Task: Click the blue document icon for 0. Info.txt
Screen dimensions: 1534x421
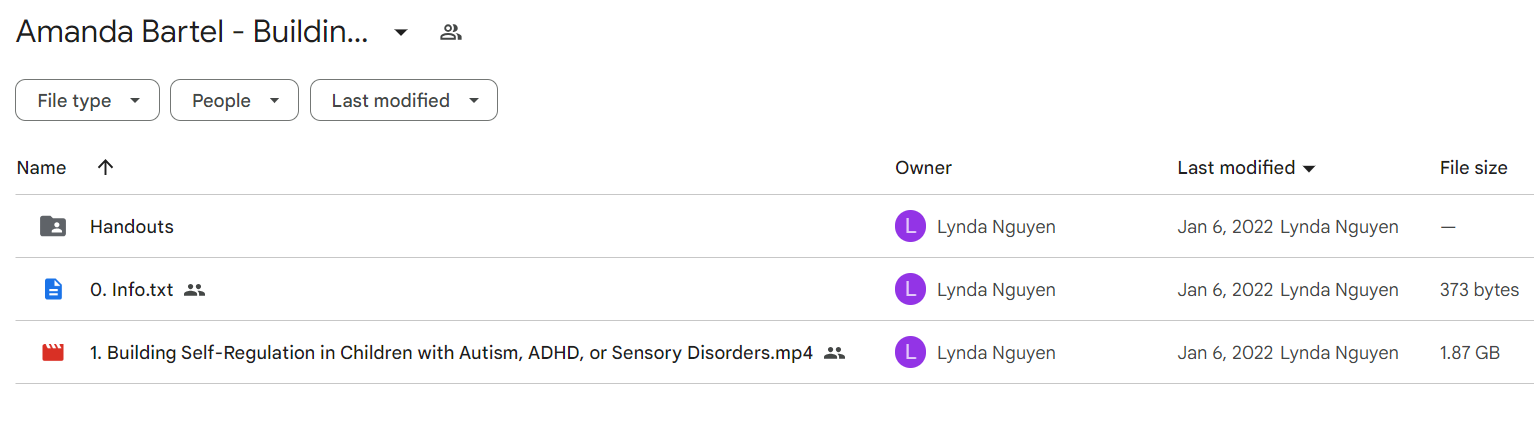Action: [x=53, y=290]
